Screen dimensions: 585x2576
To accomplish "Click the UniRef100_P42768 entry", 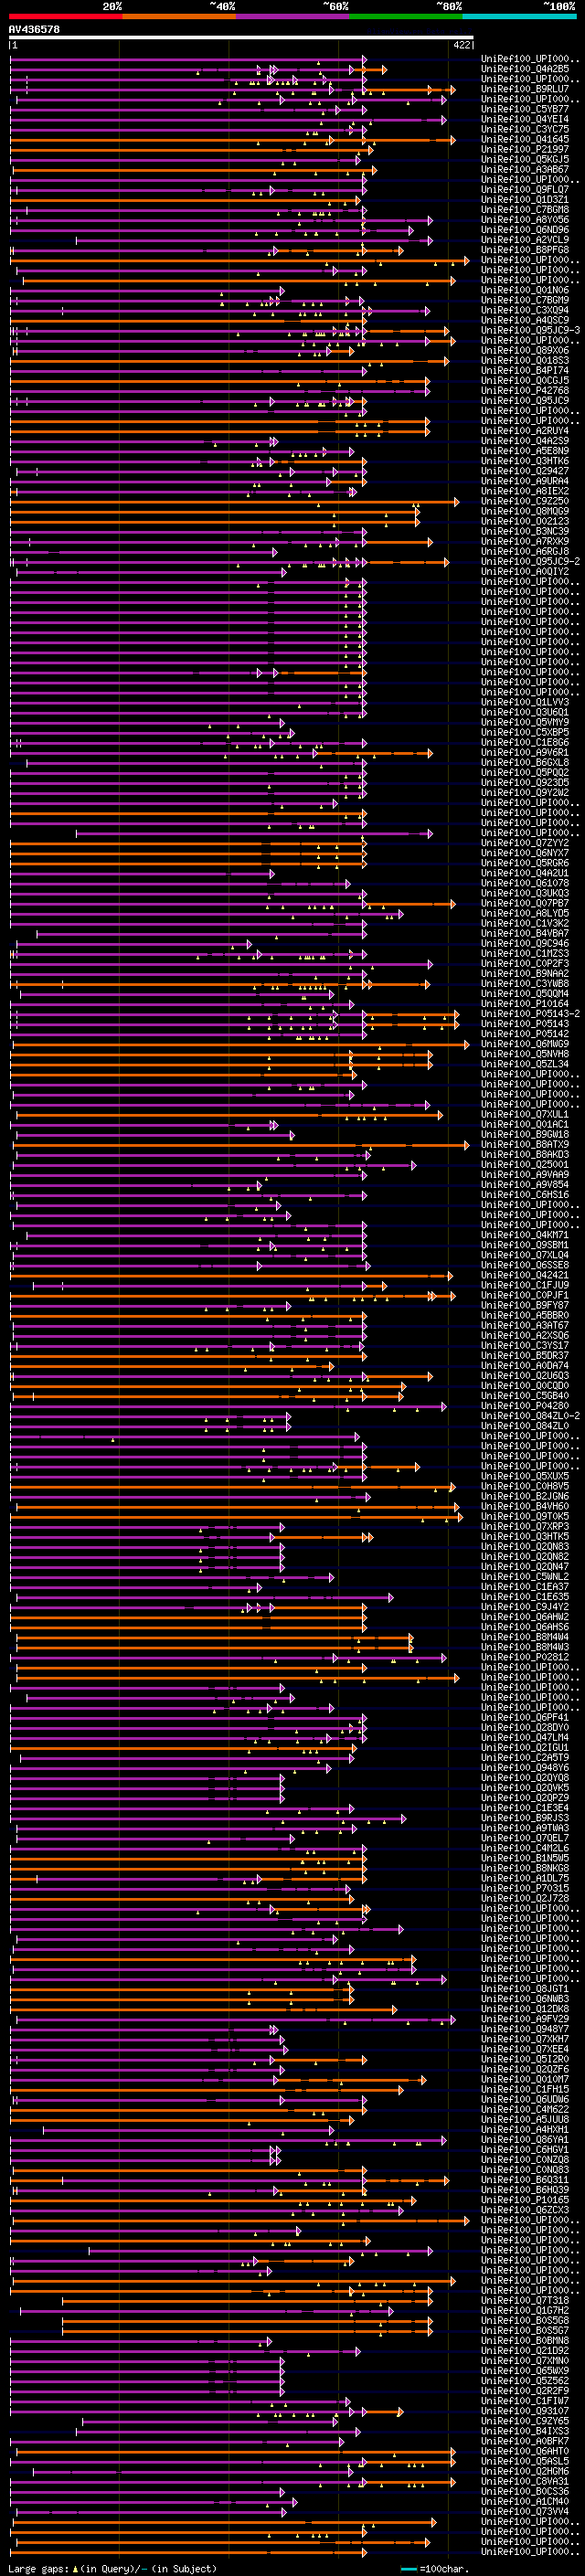I will (x=524, y=391).
